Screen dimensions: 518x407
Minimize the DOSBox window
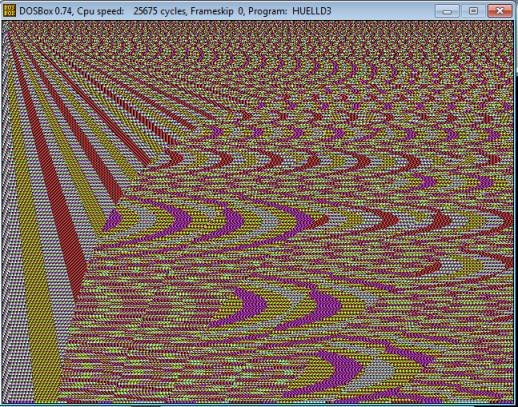447,11
